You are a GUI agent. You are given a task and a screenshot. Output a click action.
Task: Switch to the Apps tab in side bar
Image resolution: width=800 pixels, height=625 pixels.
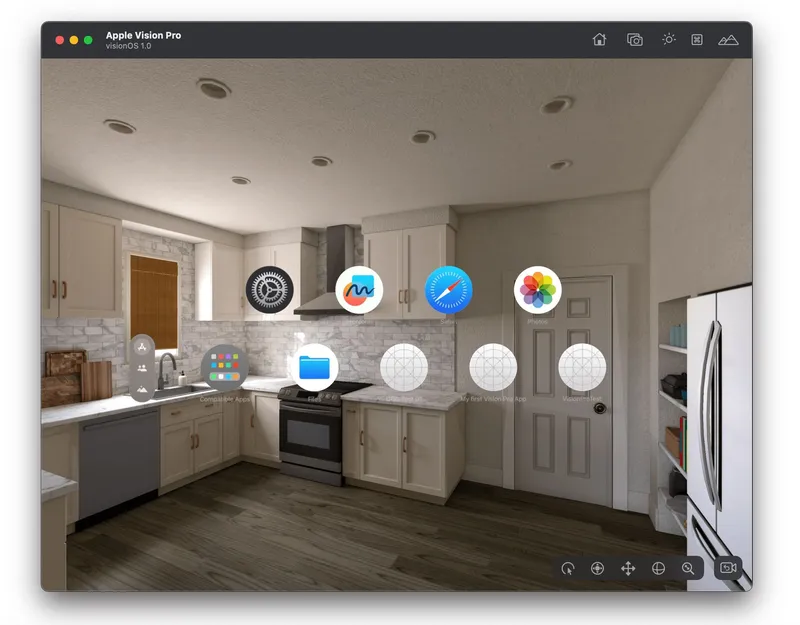tap(142, 348)
